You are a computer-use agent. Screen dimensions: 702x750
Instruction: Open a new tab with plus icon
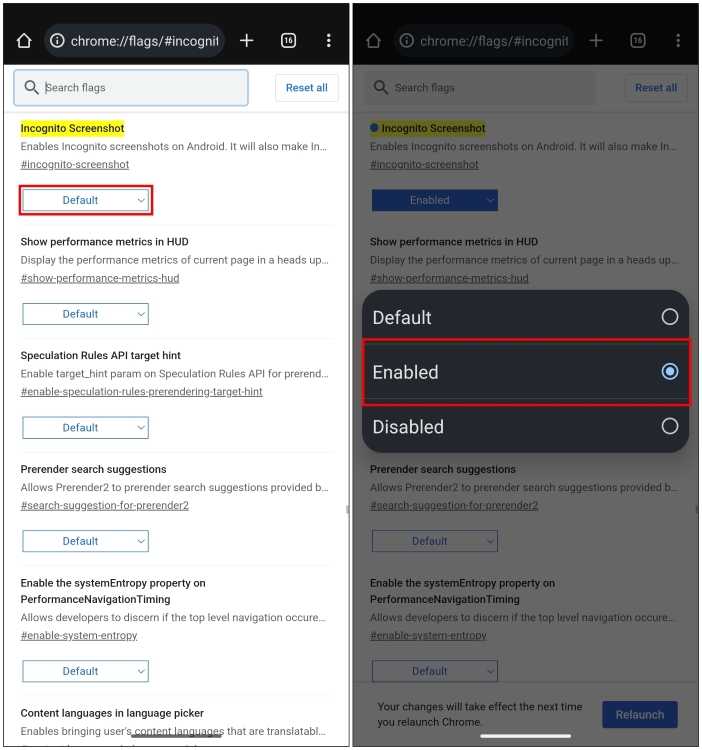pyautogui.click(x=246, y=41)
